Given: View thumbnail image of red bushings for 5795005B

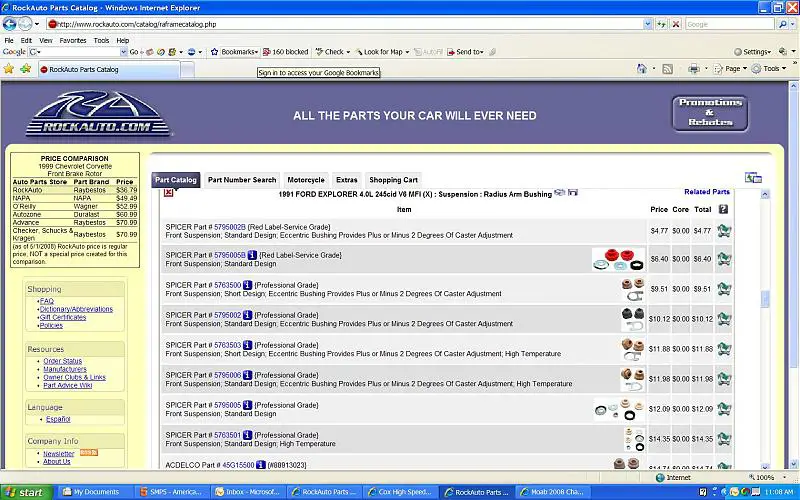Looking at the screenshot, I should 618,259.
